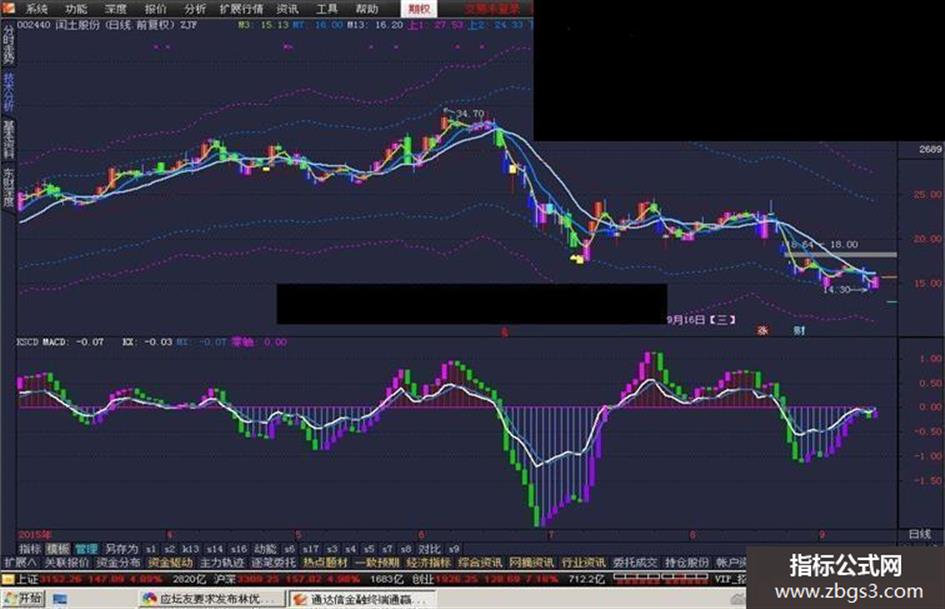Click 另存为 in the indicator bar
The width and height of the screenshot is (945, 609).
pyautogui.click(x=122, y=549)
